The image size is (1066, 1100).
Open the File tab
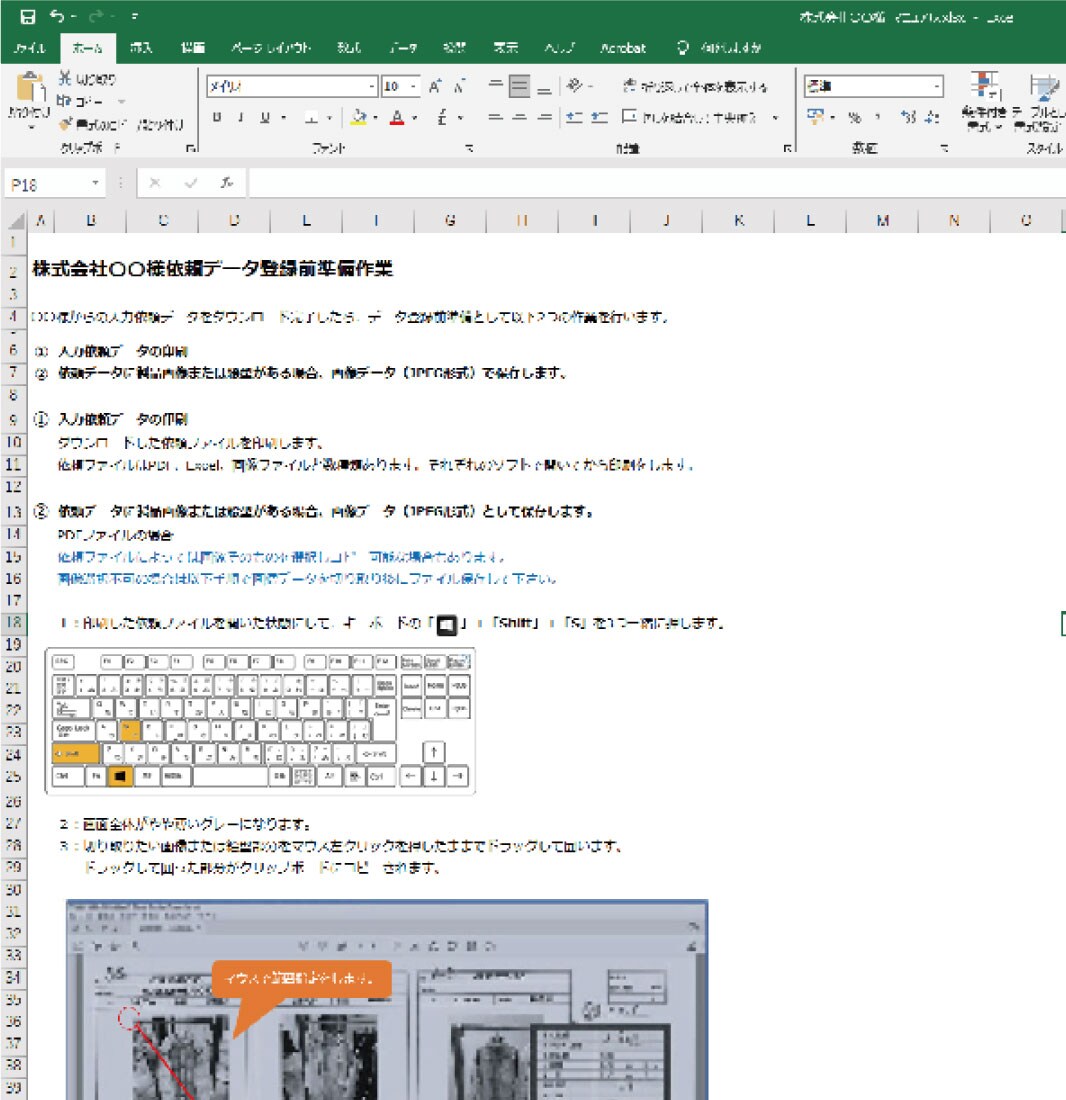tap(29, 48)
